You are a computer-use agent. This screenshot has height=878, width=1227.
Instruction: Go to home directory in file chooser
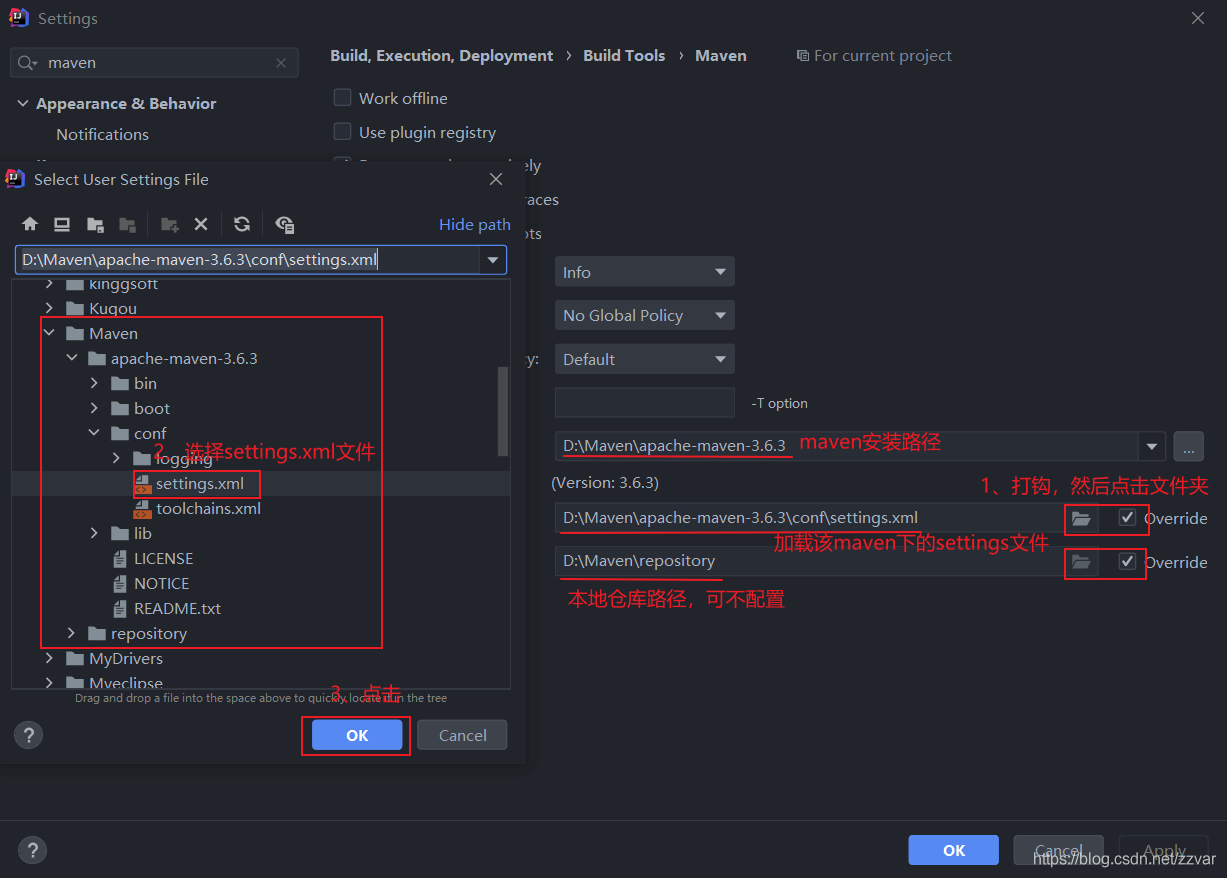tap(30, 224)
